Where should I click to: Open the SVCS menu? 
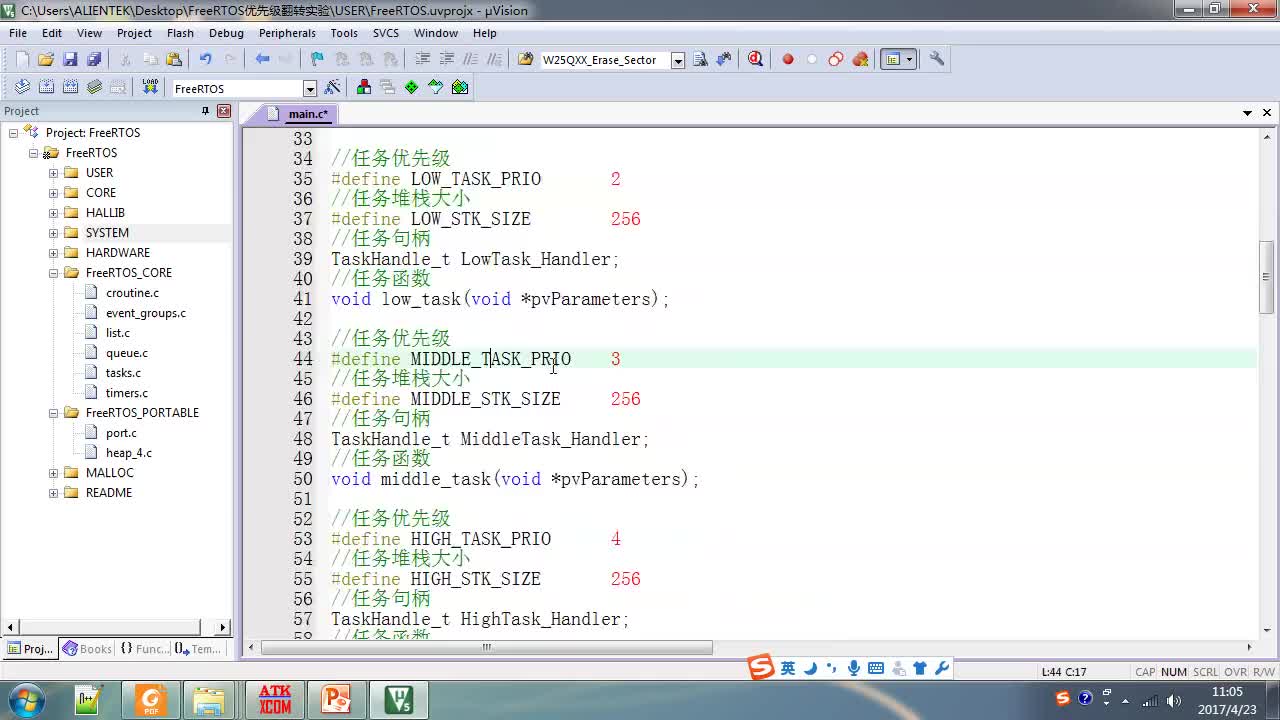click(x=385, y=33)
